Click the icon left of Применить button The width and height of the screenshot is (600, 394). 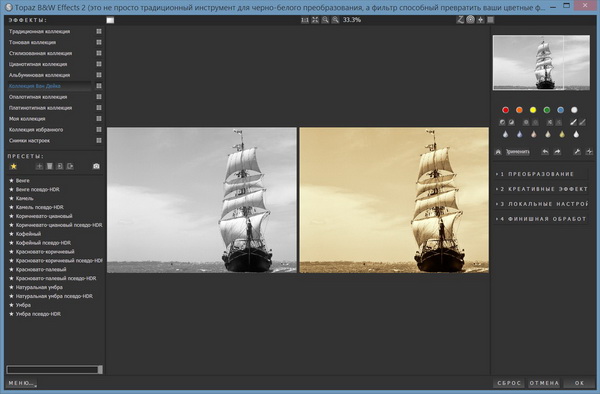[498, 152]
